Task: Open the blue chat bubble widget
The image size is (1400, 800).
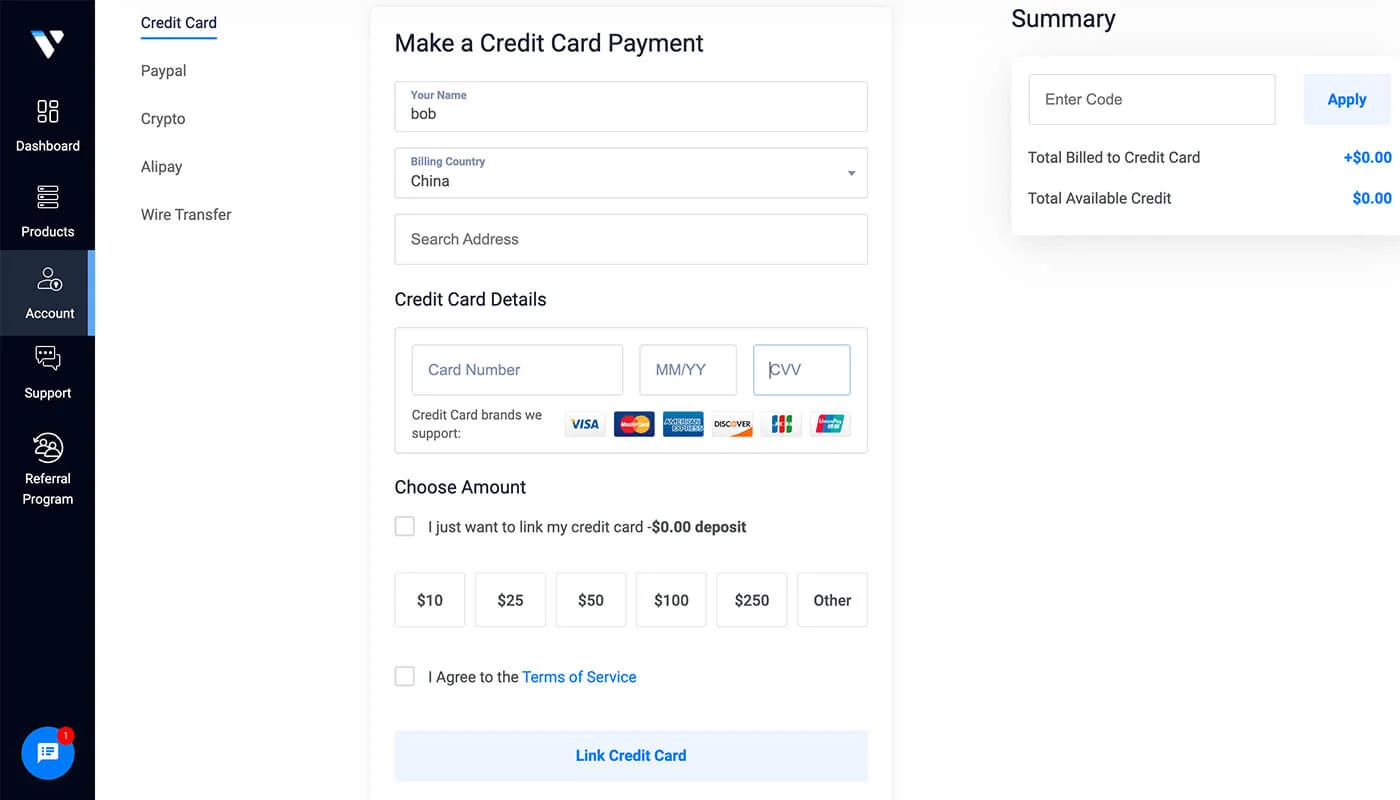Action: tap(48, 753)
